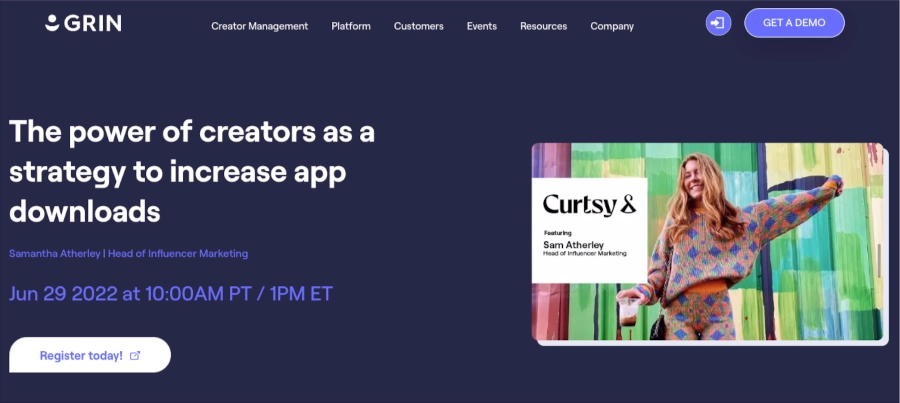Viewport: 900px width, 403px height.
Task: Click the external link icon in Register today
Action: pos(135,355)
